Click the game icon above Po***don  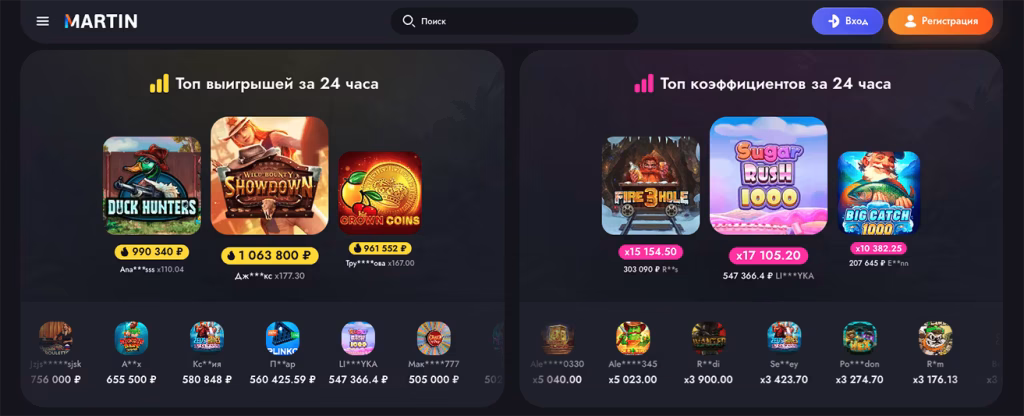[860, 338]
